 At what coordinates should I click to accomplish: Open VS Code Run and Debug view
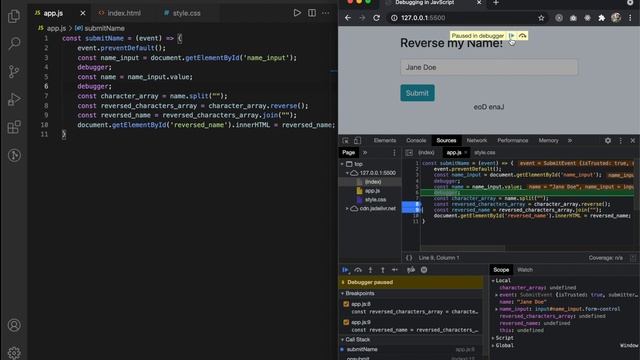pos(14,99)
